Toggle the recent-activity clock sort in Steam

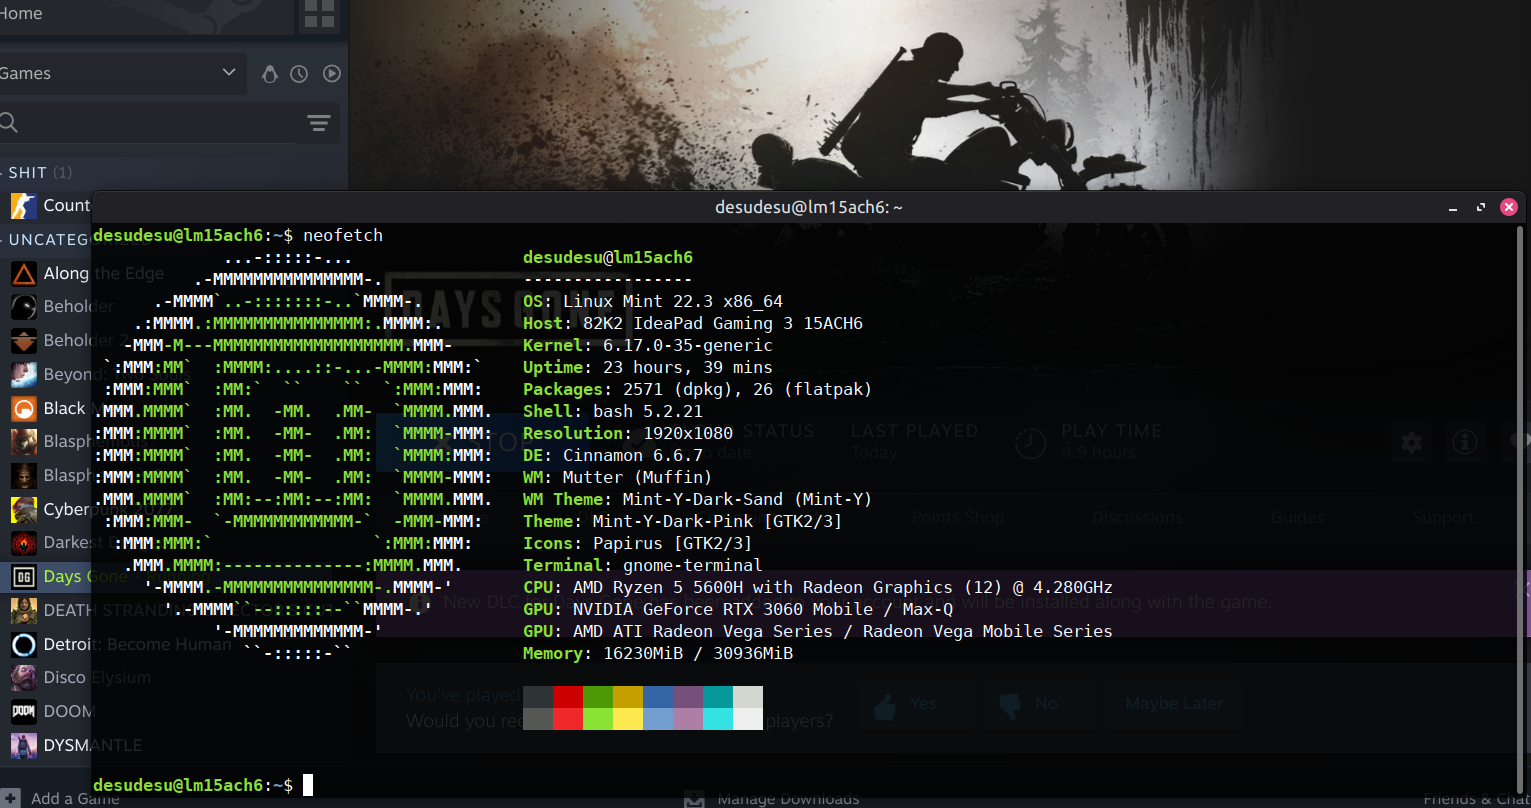[x=299, y=74]
